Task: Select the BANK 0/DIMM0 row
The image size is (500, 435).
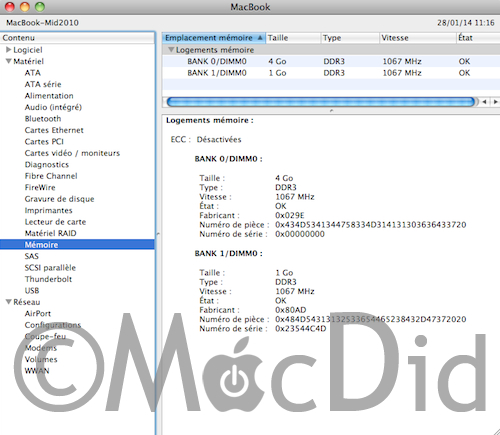Action: 331,62
